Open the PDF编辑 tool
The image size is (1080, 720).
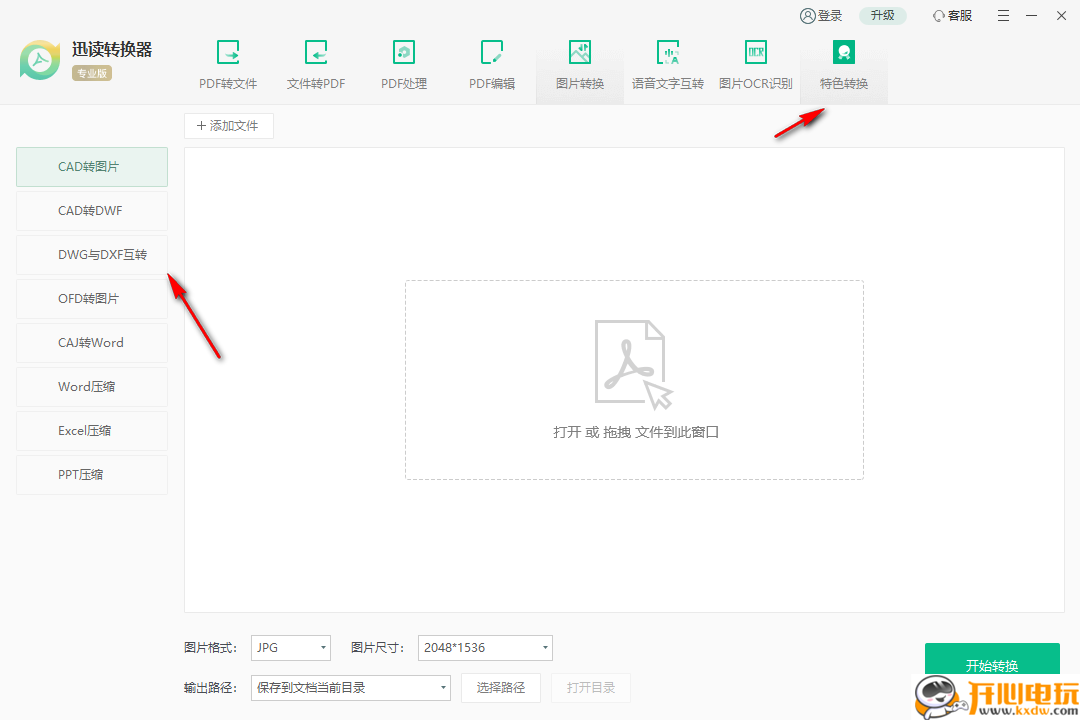point(492,63)
